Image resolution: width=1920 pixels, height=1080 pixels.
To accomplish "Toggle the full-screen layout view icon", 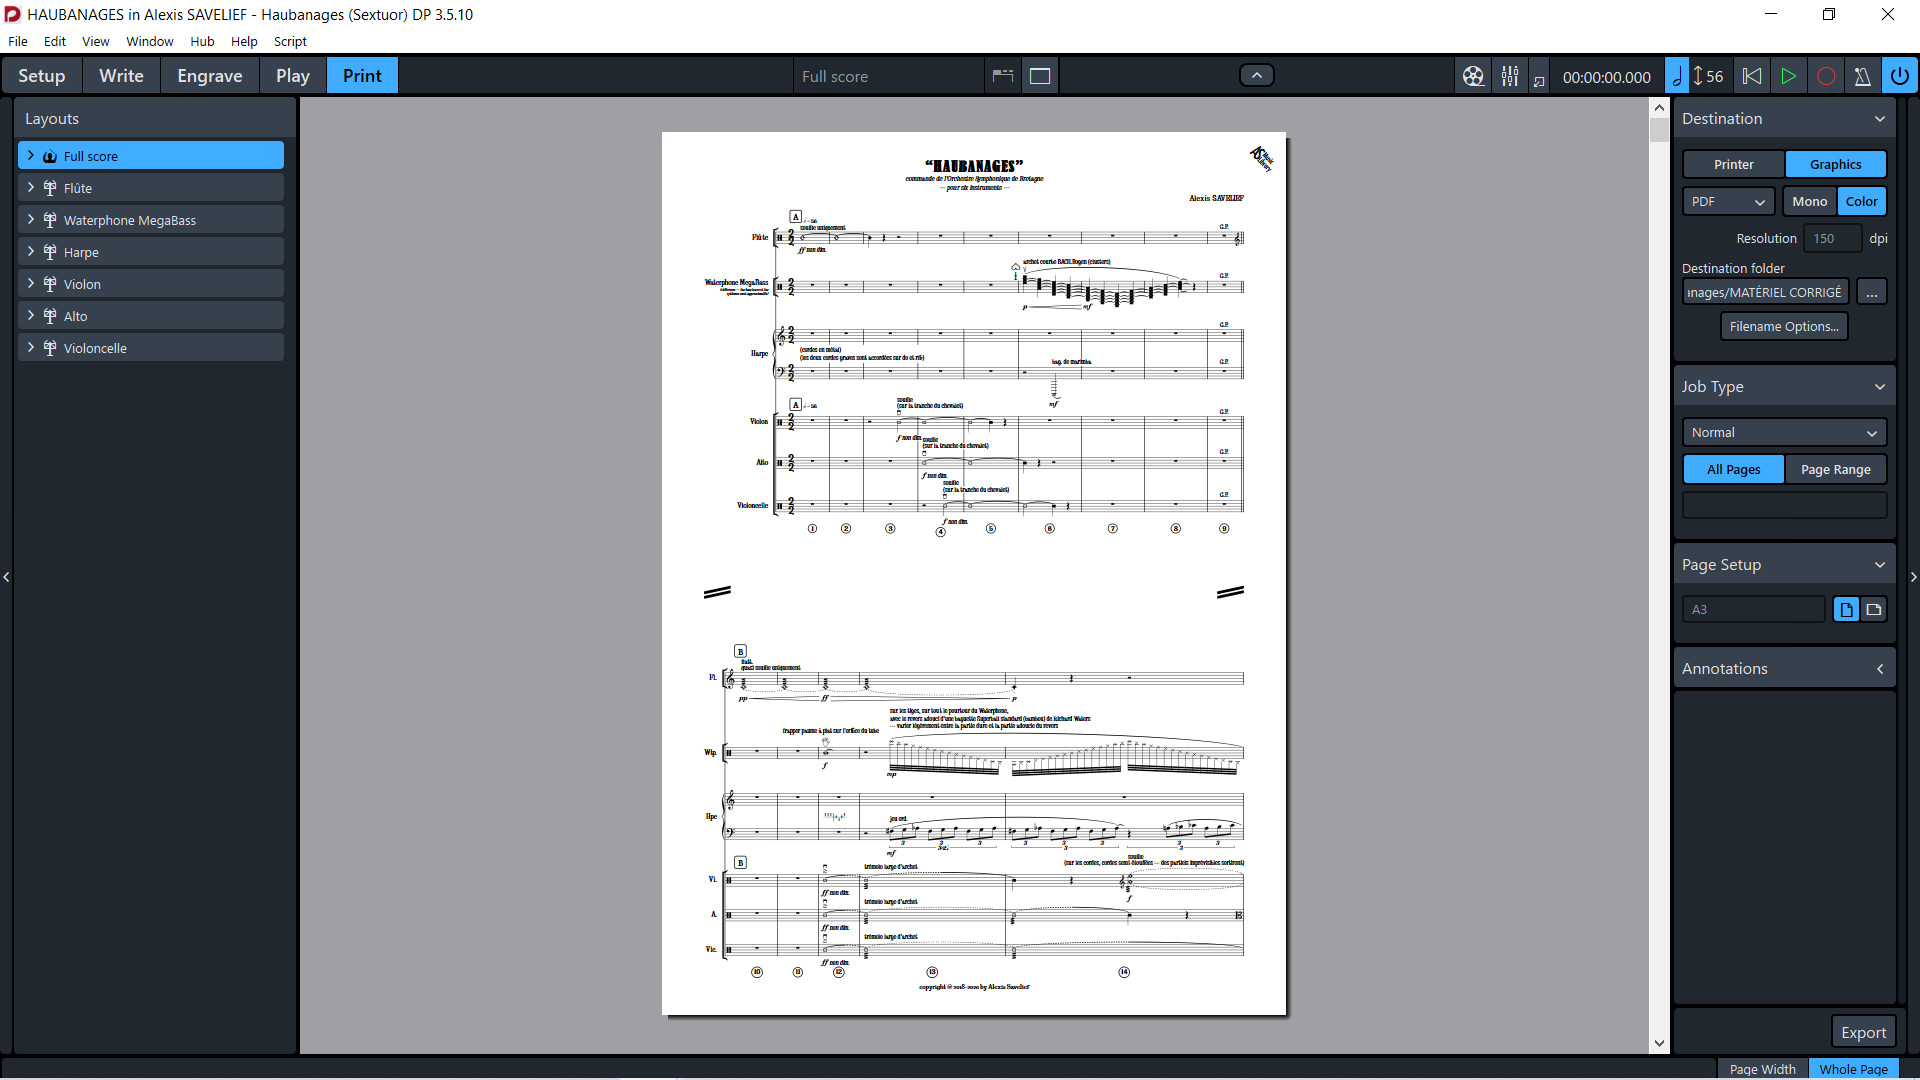I will tap(1040, 76).
